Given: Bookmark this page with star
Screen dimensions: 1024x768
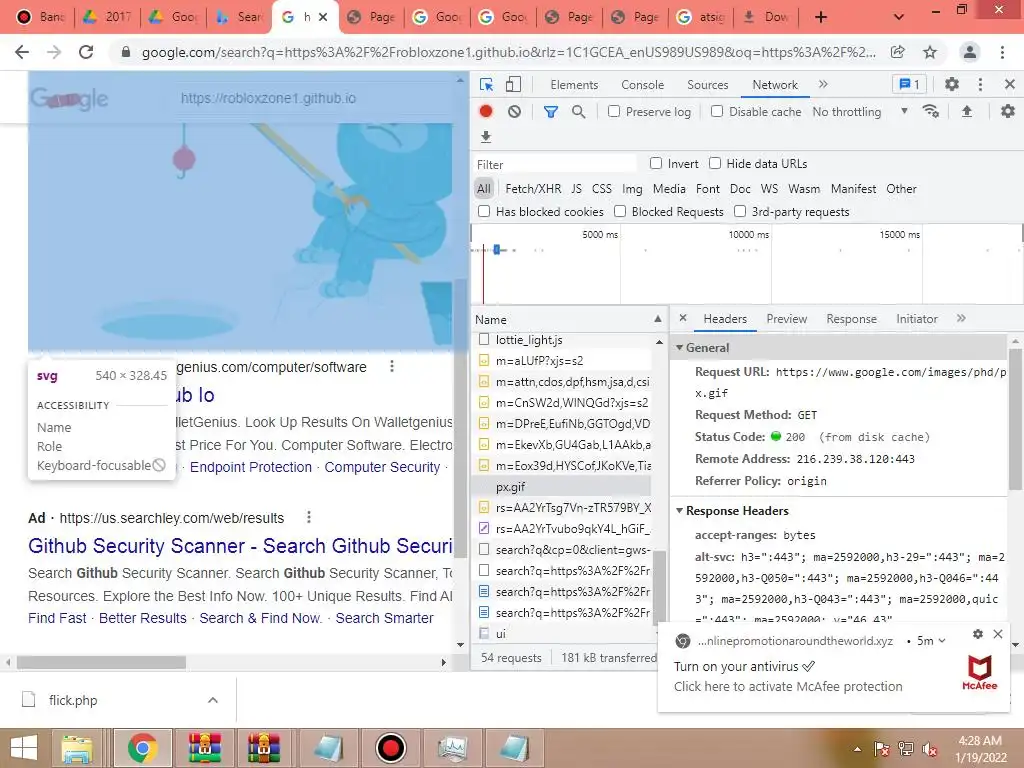Looking at the screenshot, I should pos(930,52).
